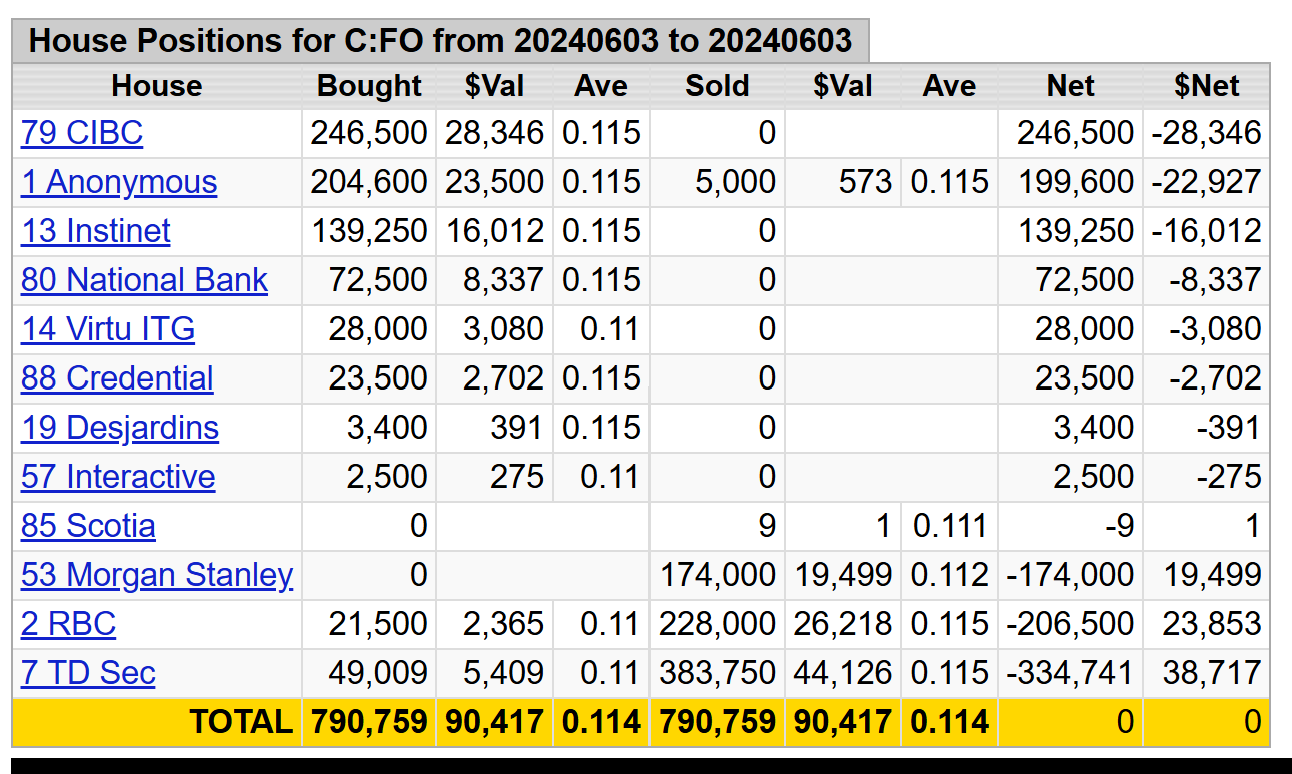Select RBC sold $Val 26,218

843,624
